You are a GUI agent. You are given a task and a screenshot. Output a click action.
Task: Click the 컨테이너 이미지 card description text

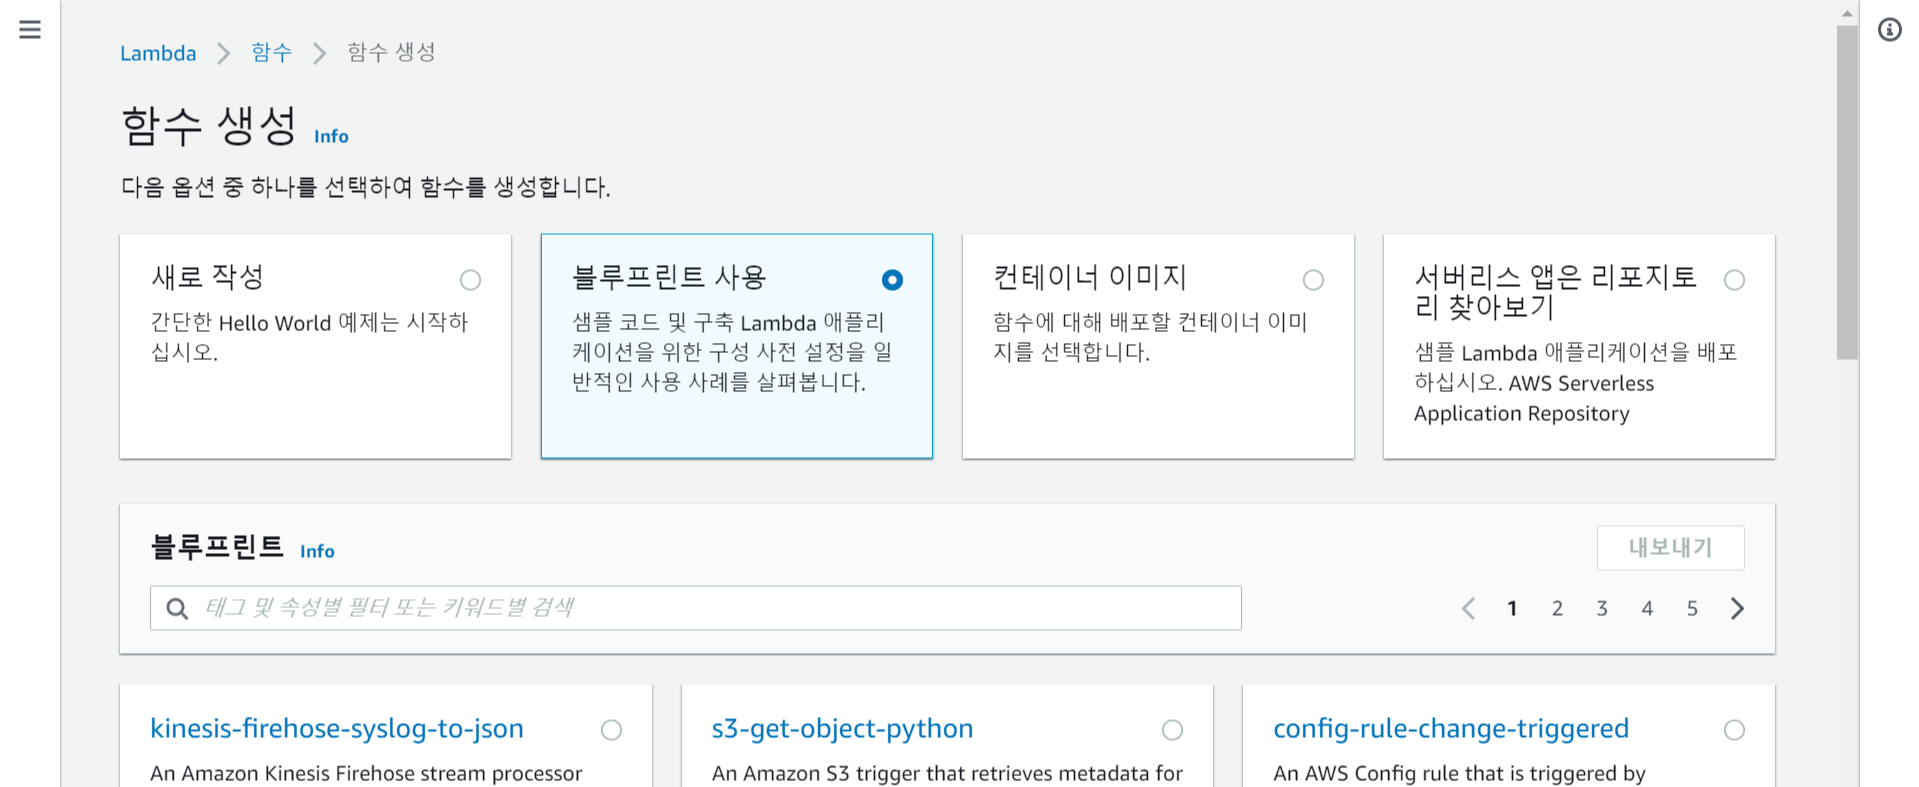[x=1150, y=337]
